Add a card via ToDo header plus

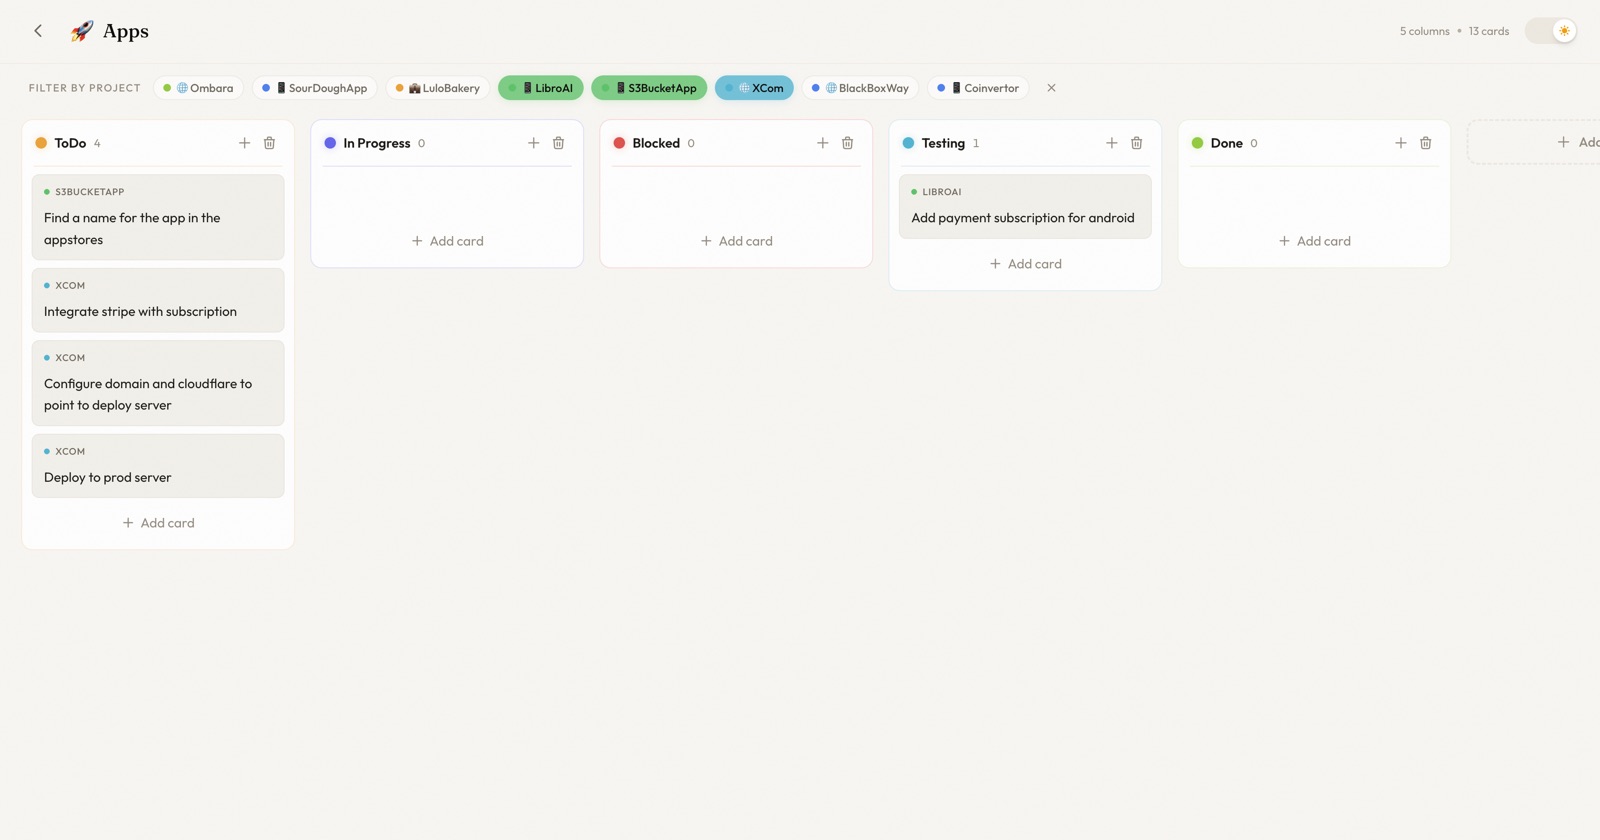[244, 143]
